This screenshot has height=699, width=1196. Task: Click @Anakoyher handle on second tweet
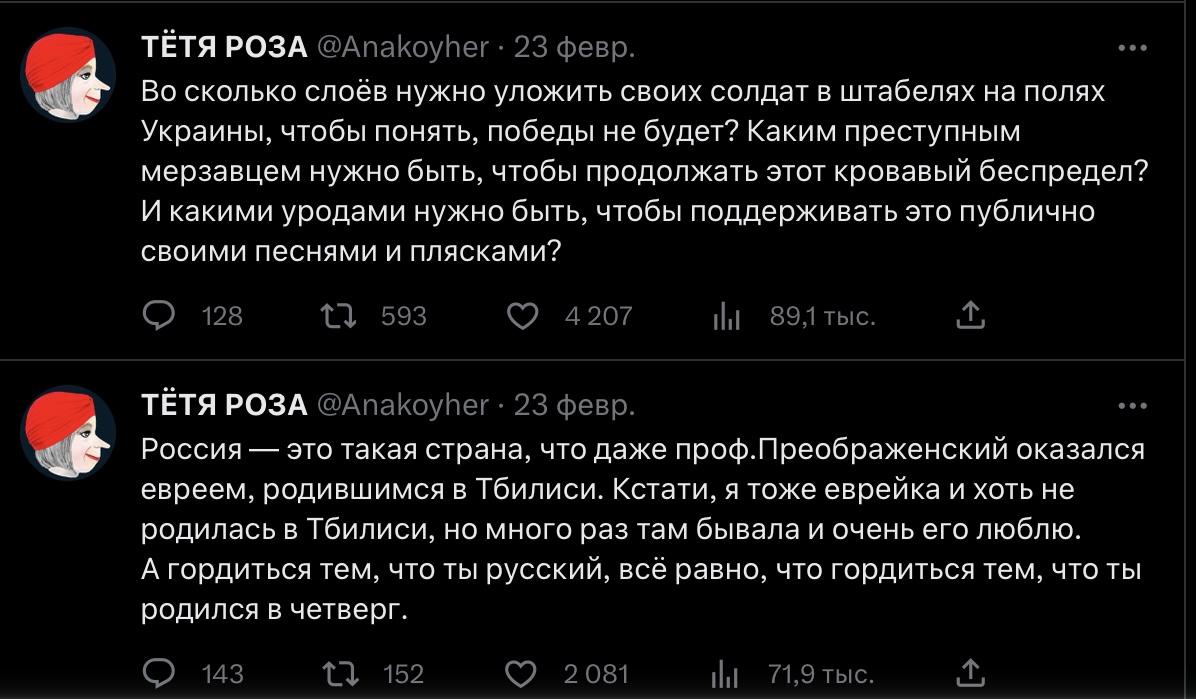pyautogui.click(x=403, y=405)
